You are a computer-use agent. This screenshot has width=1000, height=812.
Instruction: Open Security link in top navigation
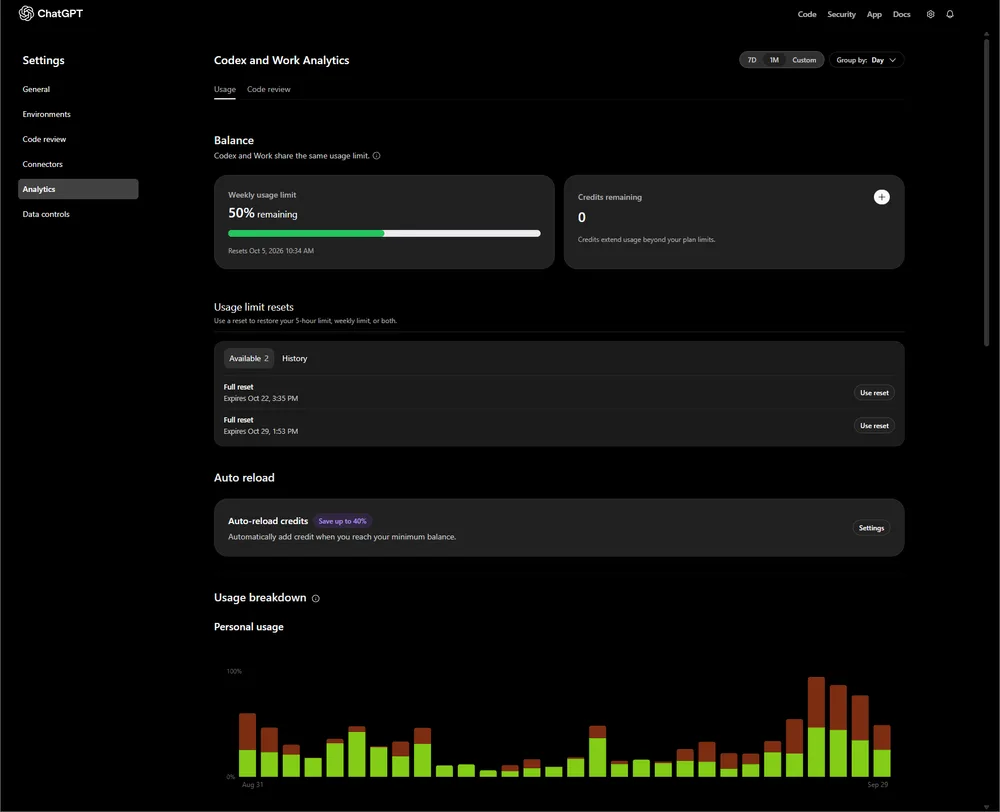click(x=841, y=14)
